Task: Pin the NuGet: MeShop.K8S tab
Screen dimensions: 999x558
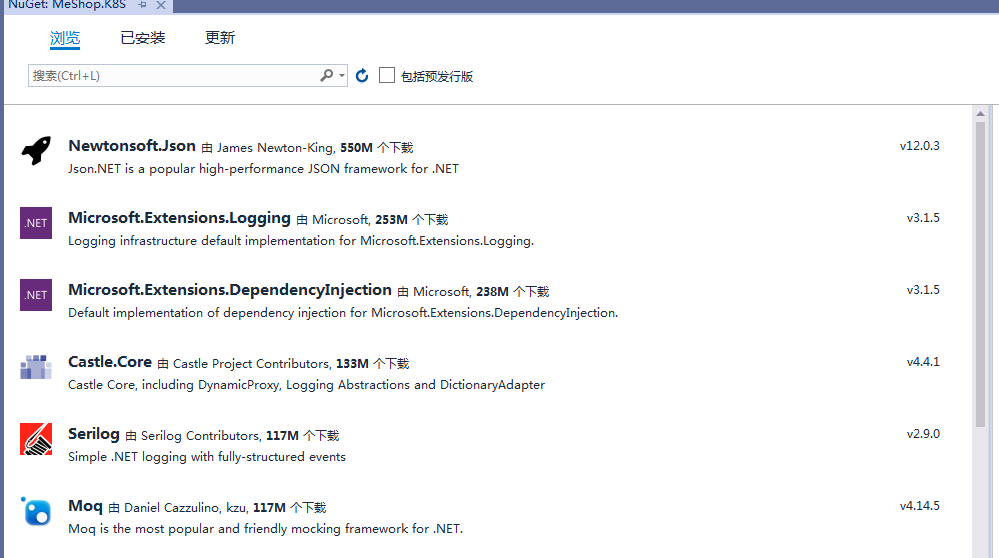Action: (x=142, y=5)
